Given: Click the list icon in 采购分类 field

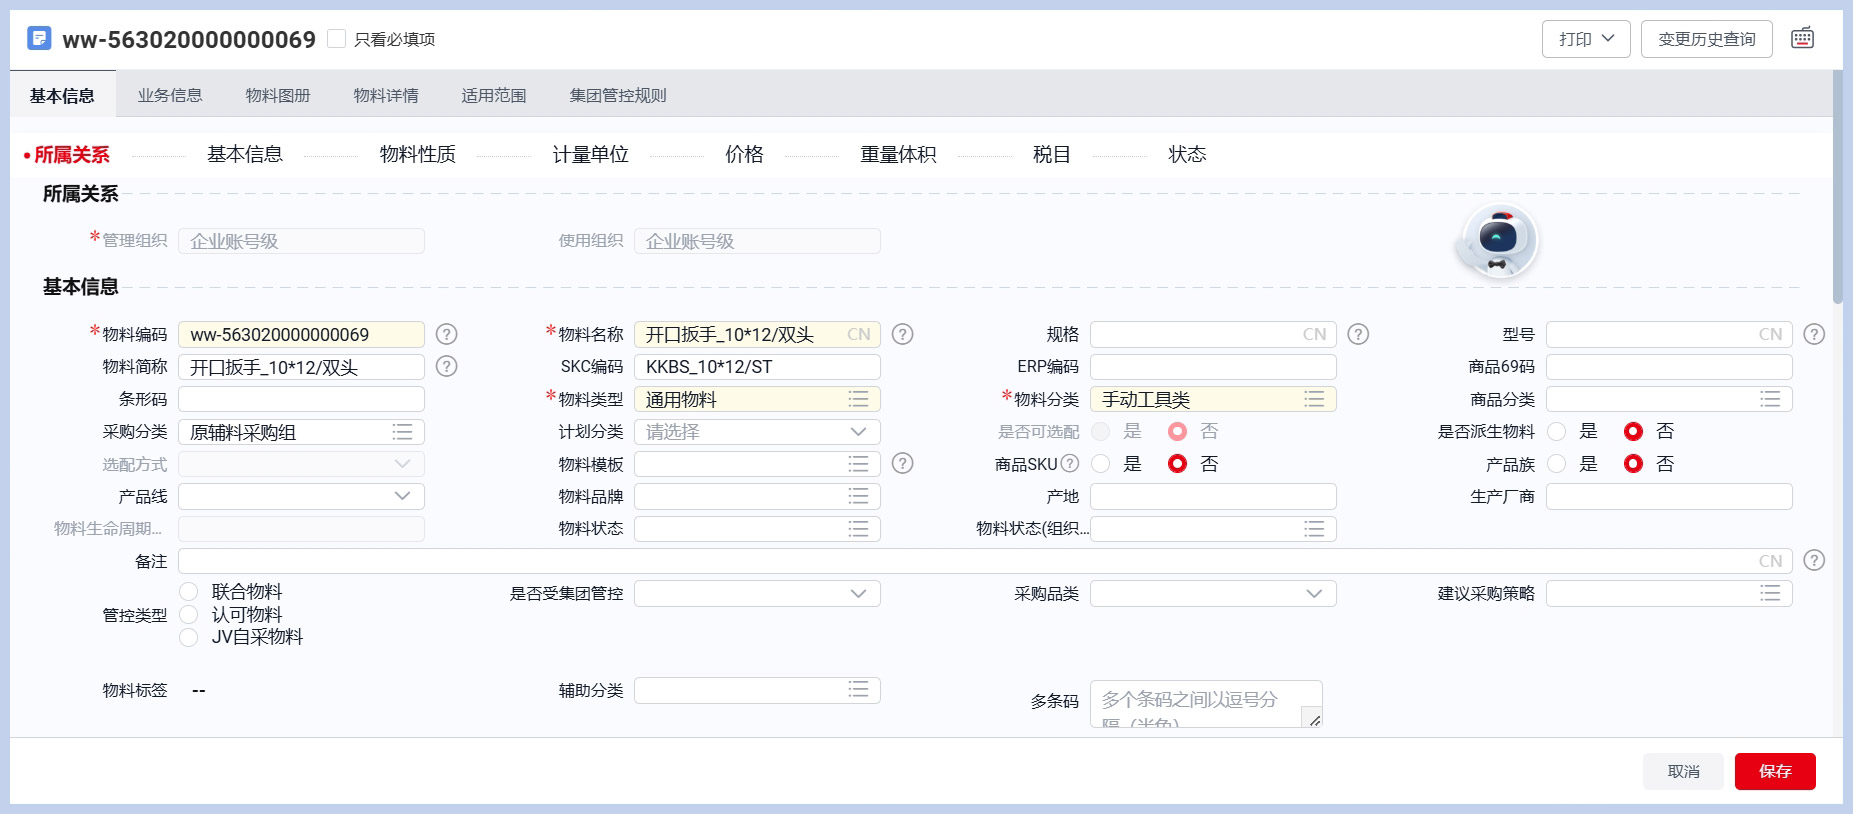Looking at the screenshot, I should click(402, 432).
